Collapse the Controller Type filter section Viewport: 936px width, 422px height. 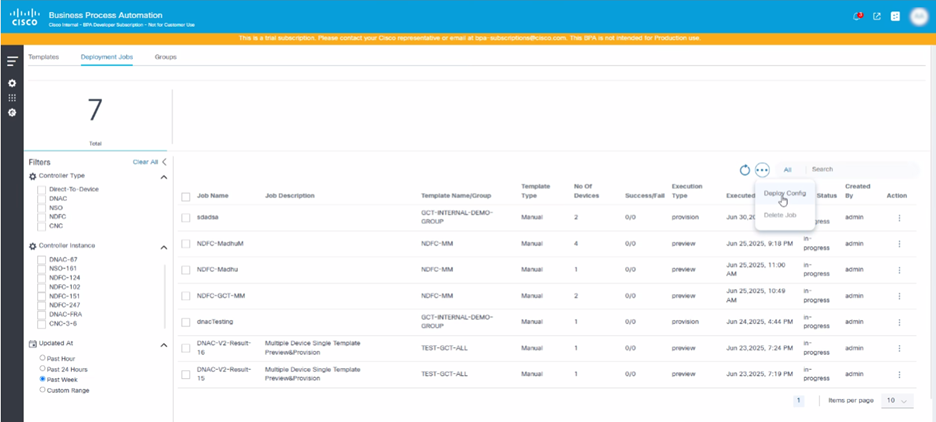[x=164, y=177]
